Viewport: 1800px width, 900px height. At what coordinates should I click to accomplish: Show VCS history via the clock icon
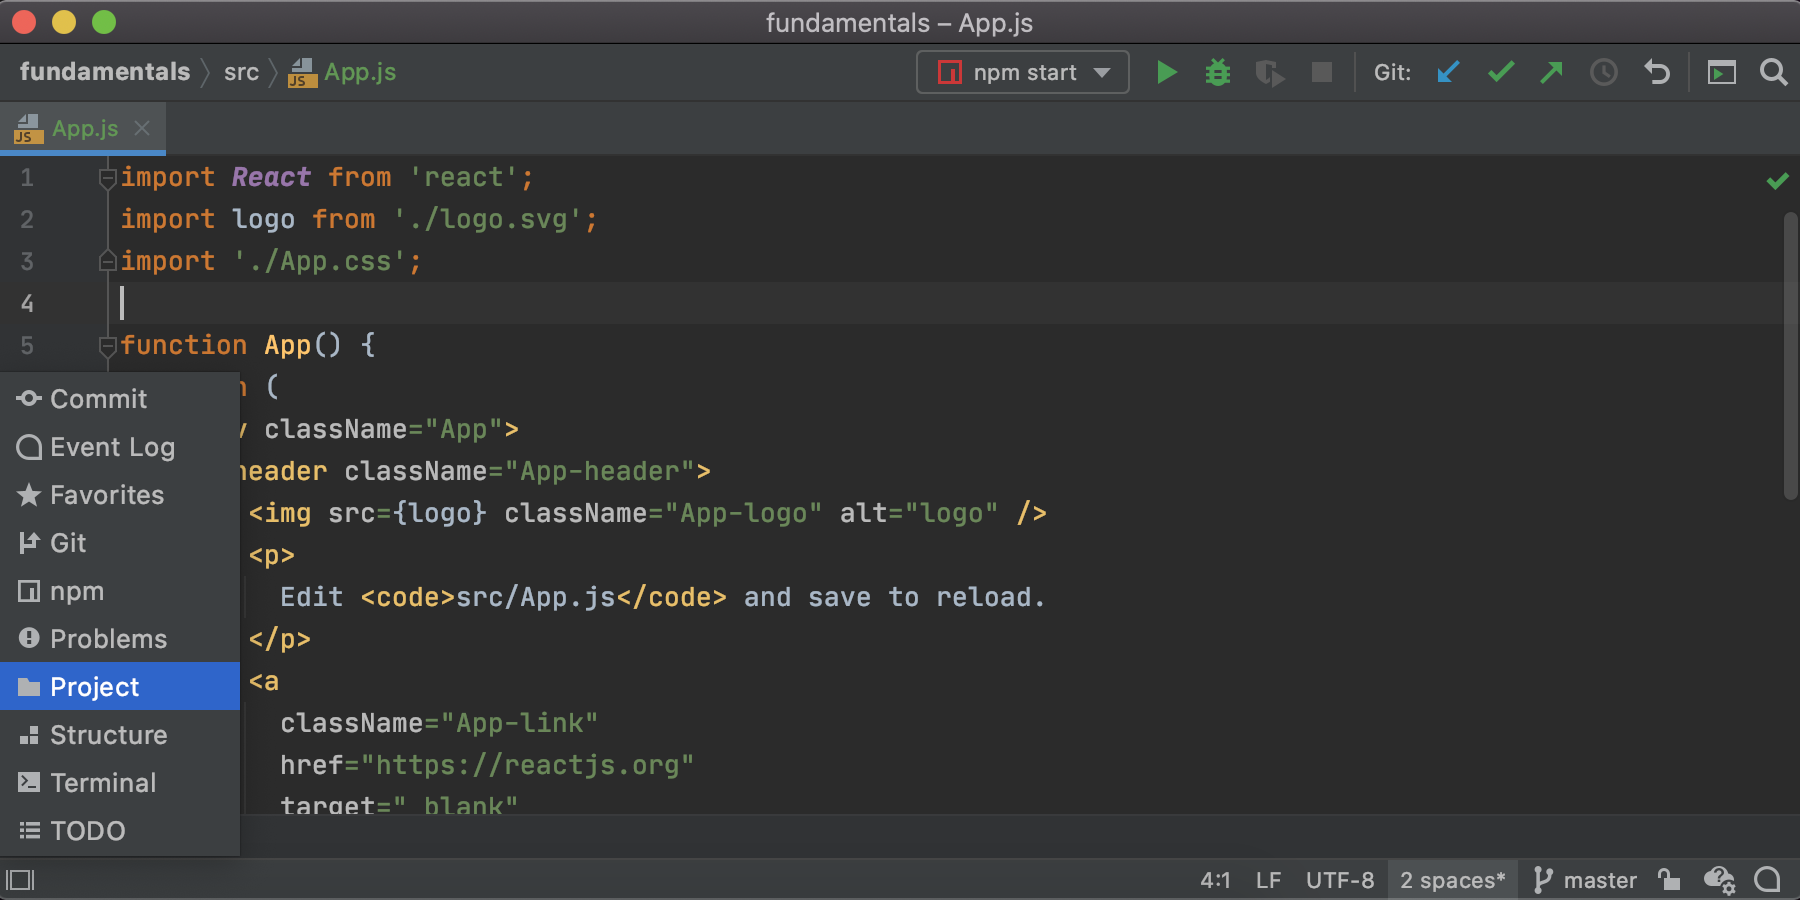1603,71
